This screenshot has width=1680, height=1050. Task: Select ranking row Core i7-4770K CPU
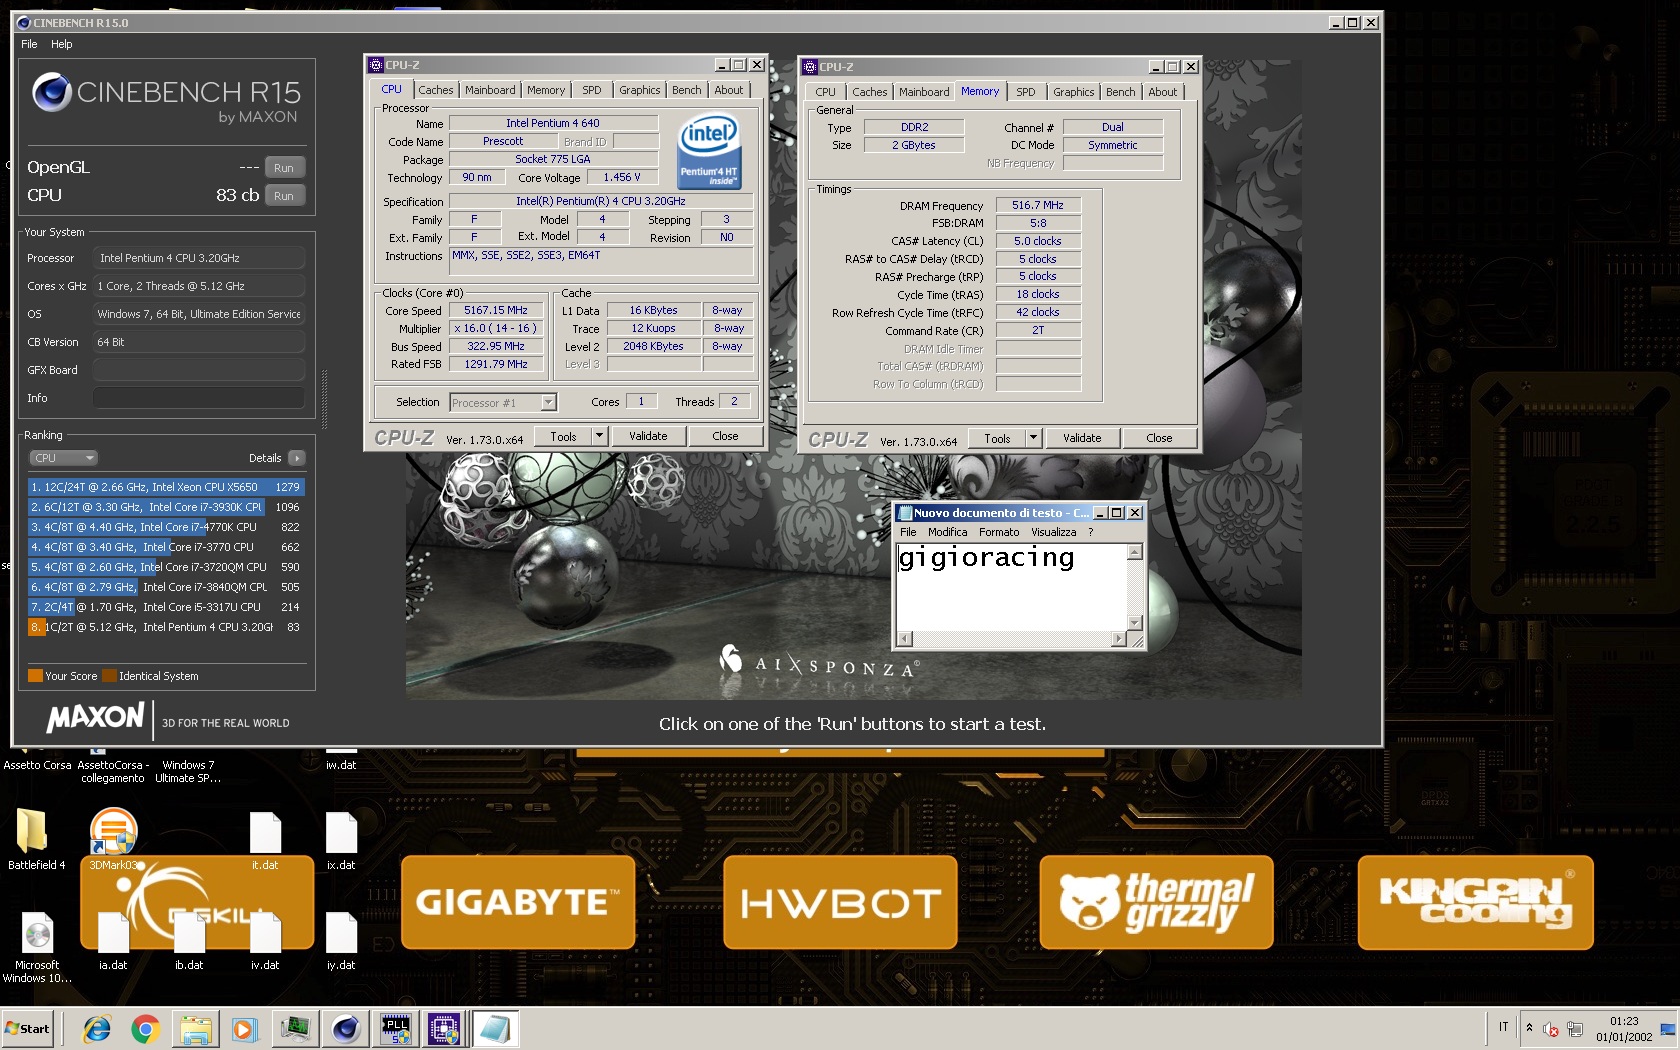click(x=166, y=527)
